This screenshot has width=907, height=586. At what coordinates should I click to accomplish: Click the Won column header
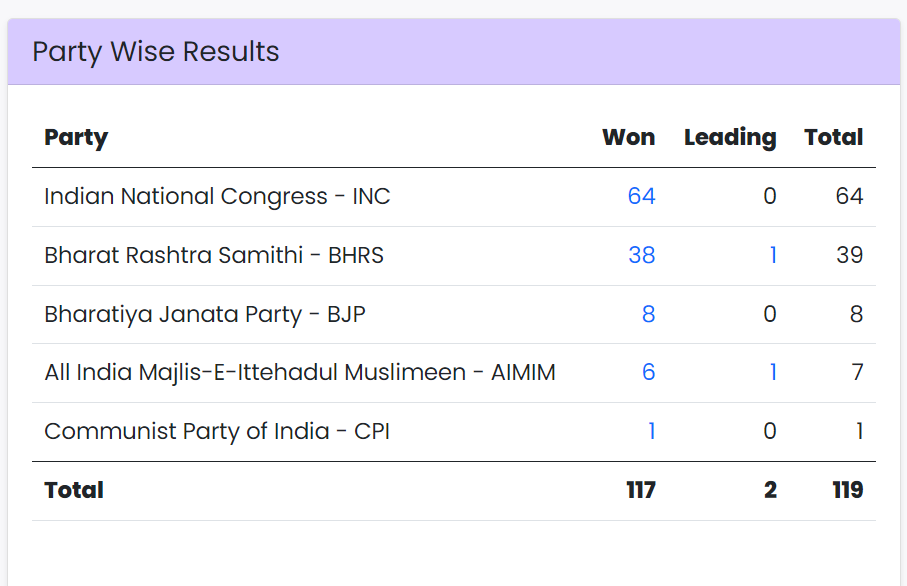(629, 137)
